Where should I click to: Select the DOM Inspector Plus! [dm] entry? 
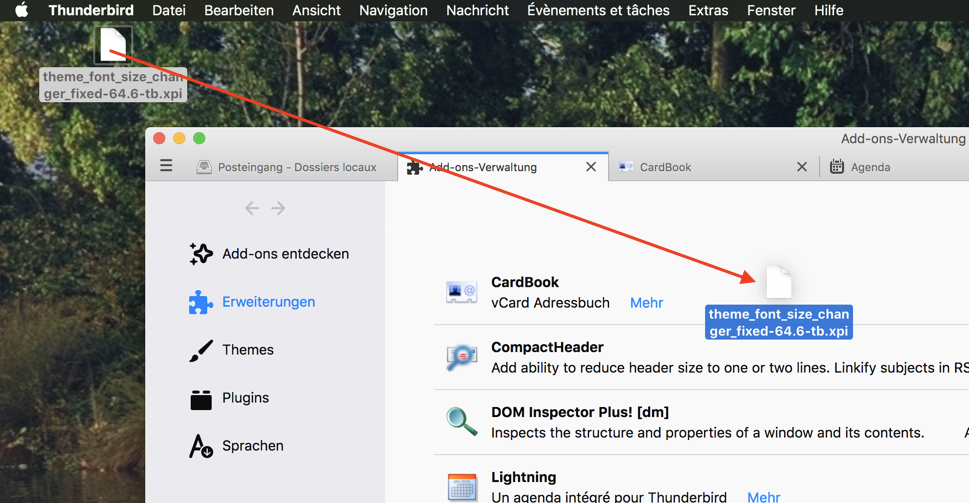[580, 412]
